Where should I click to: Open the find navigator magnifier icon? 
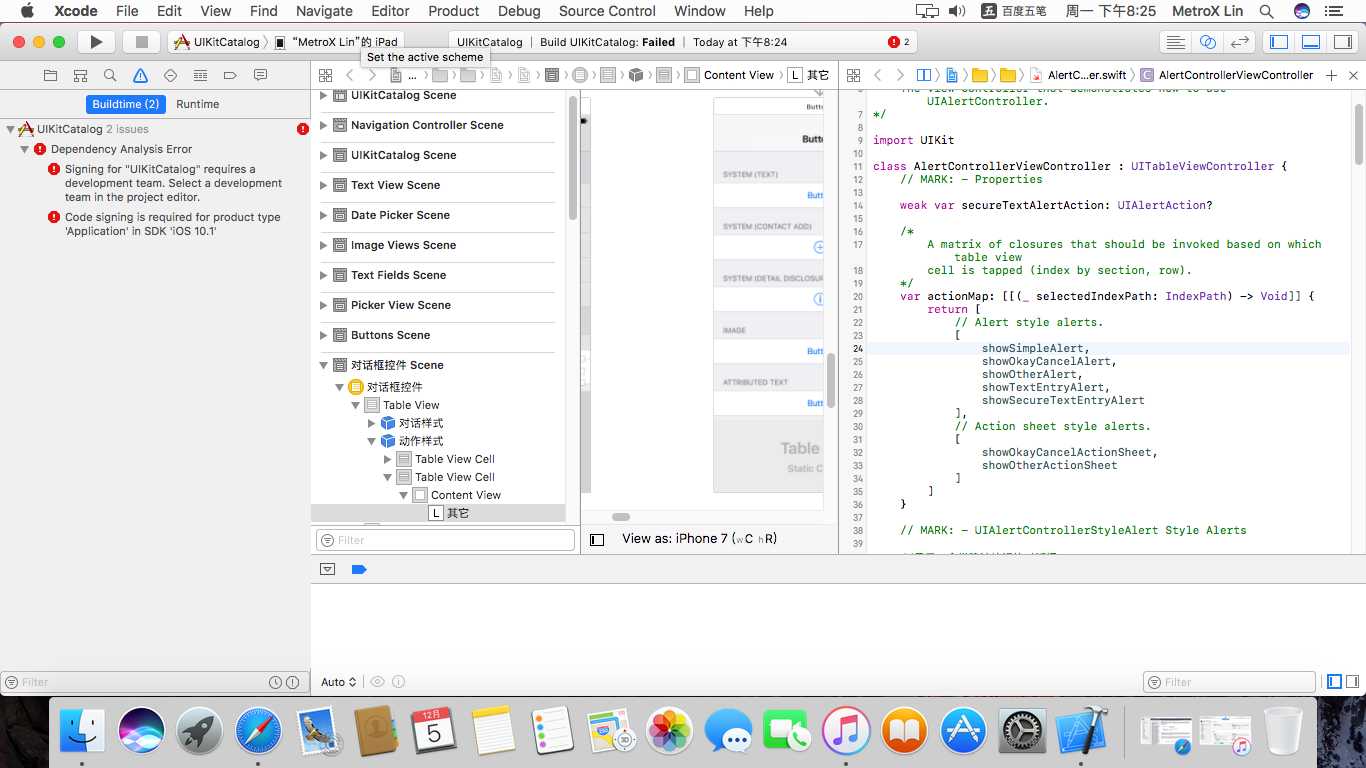(110, 76)
